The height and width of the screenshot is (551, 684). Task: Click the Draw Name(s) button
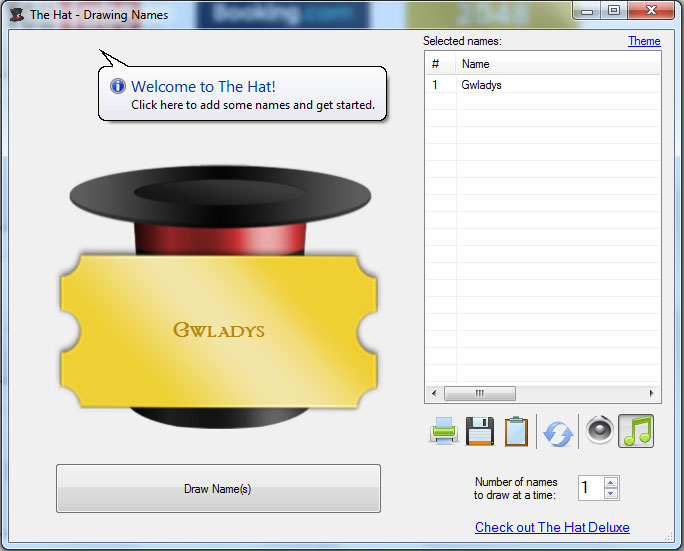click(218, 489)
